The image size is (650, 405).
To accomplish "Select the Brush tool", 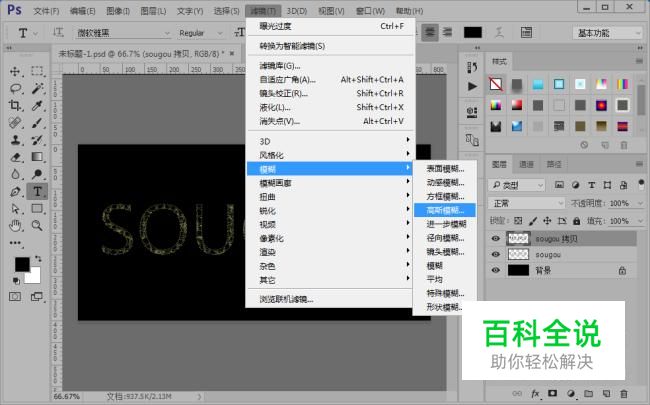I will (37, 123).
